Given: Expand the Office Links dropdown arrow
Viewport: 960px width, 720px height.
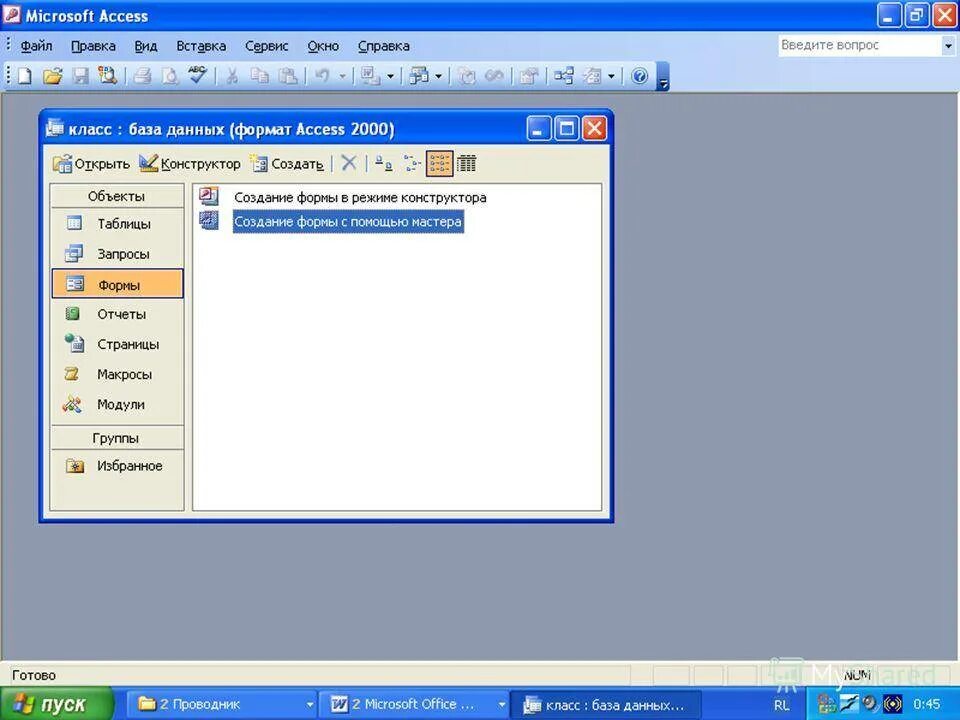Looking at the screenshot, I should pyautogui.click(x=391, y=77).
